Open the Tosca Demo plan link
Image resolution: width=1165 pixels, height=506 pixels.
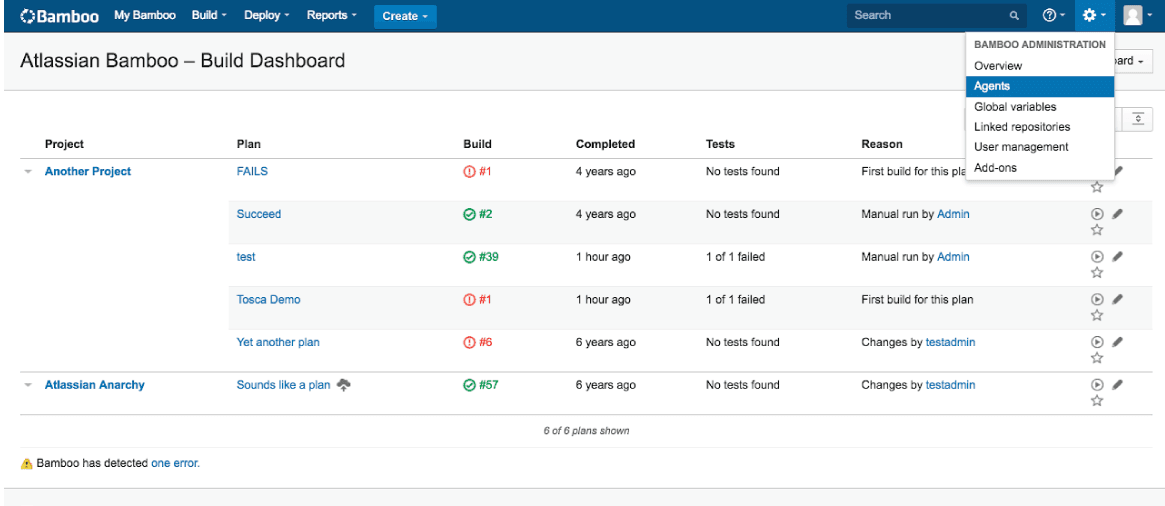pos(268,300)
